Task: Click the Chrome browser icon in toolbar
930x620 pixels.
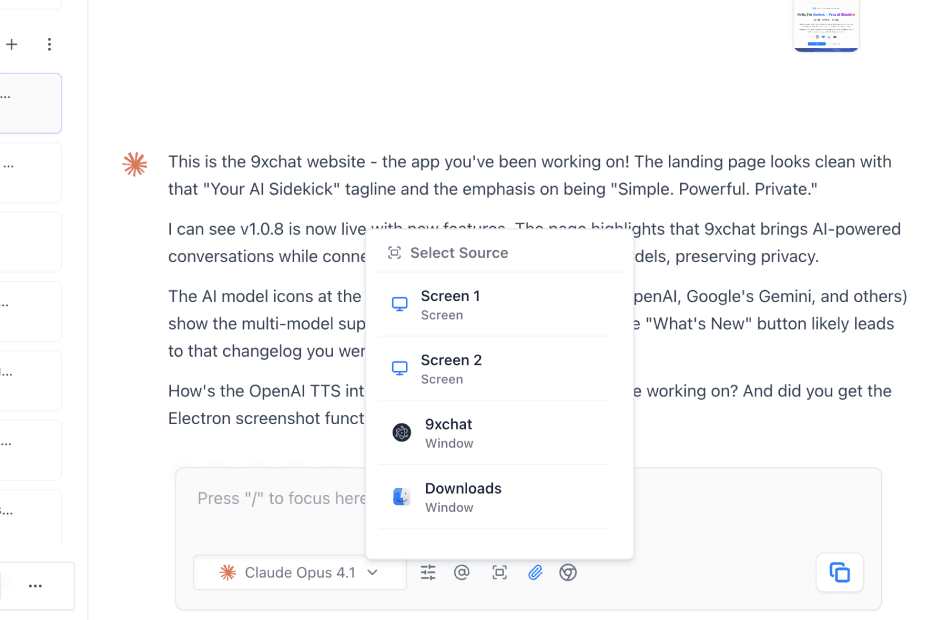Action: [568, 573]
